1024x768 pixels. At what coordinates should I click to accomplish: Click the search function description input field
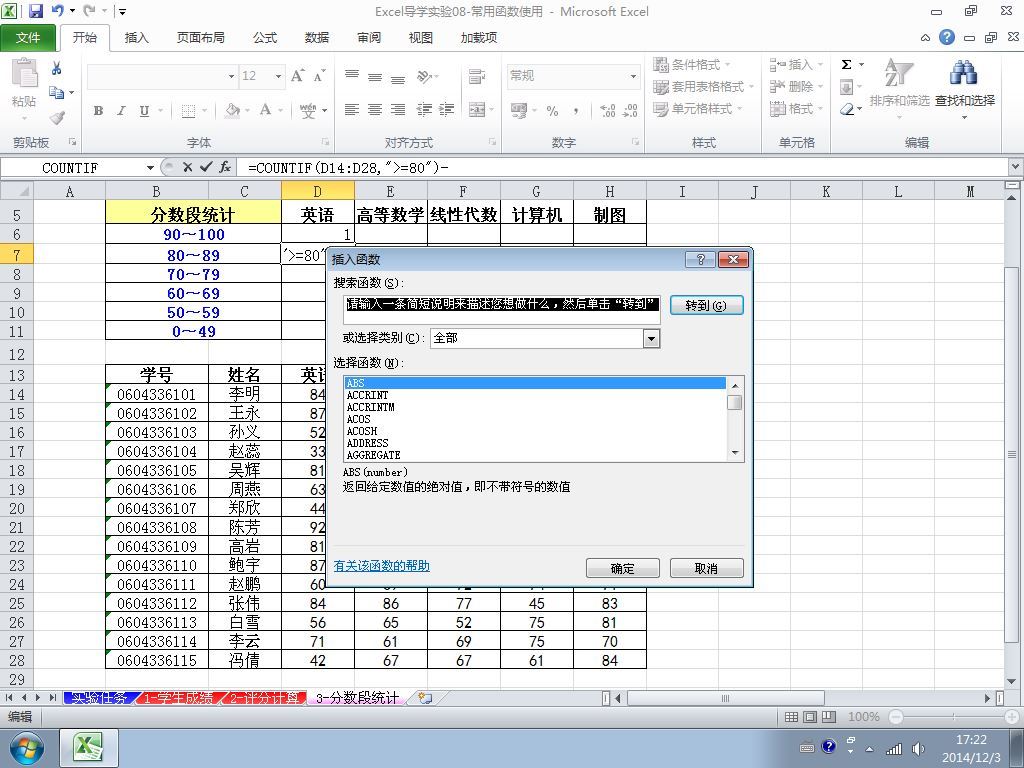click(502, 308)
